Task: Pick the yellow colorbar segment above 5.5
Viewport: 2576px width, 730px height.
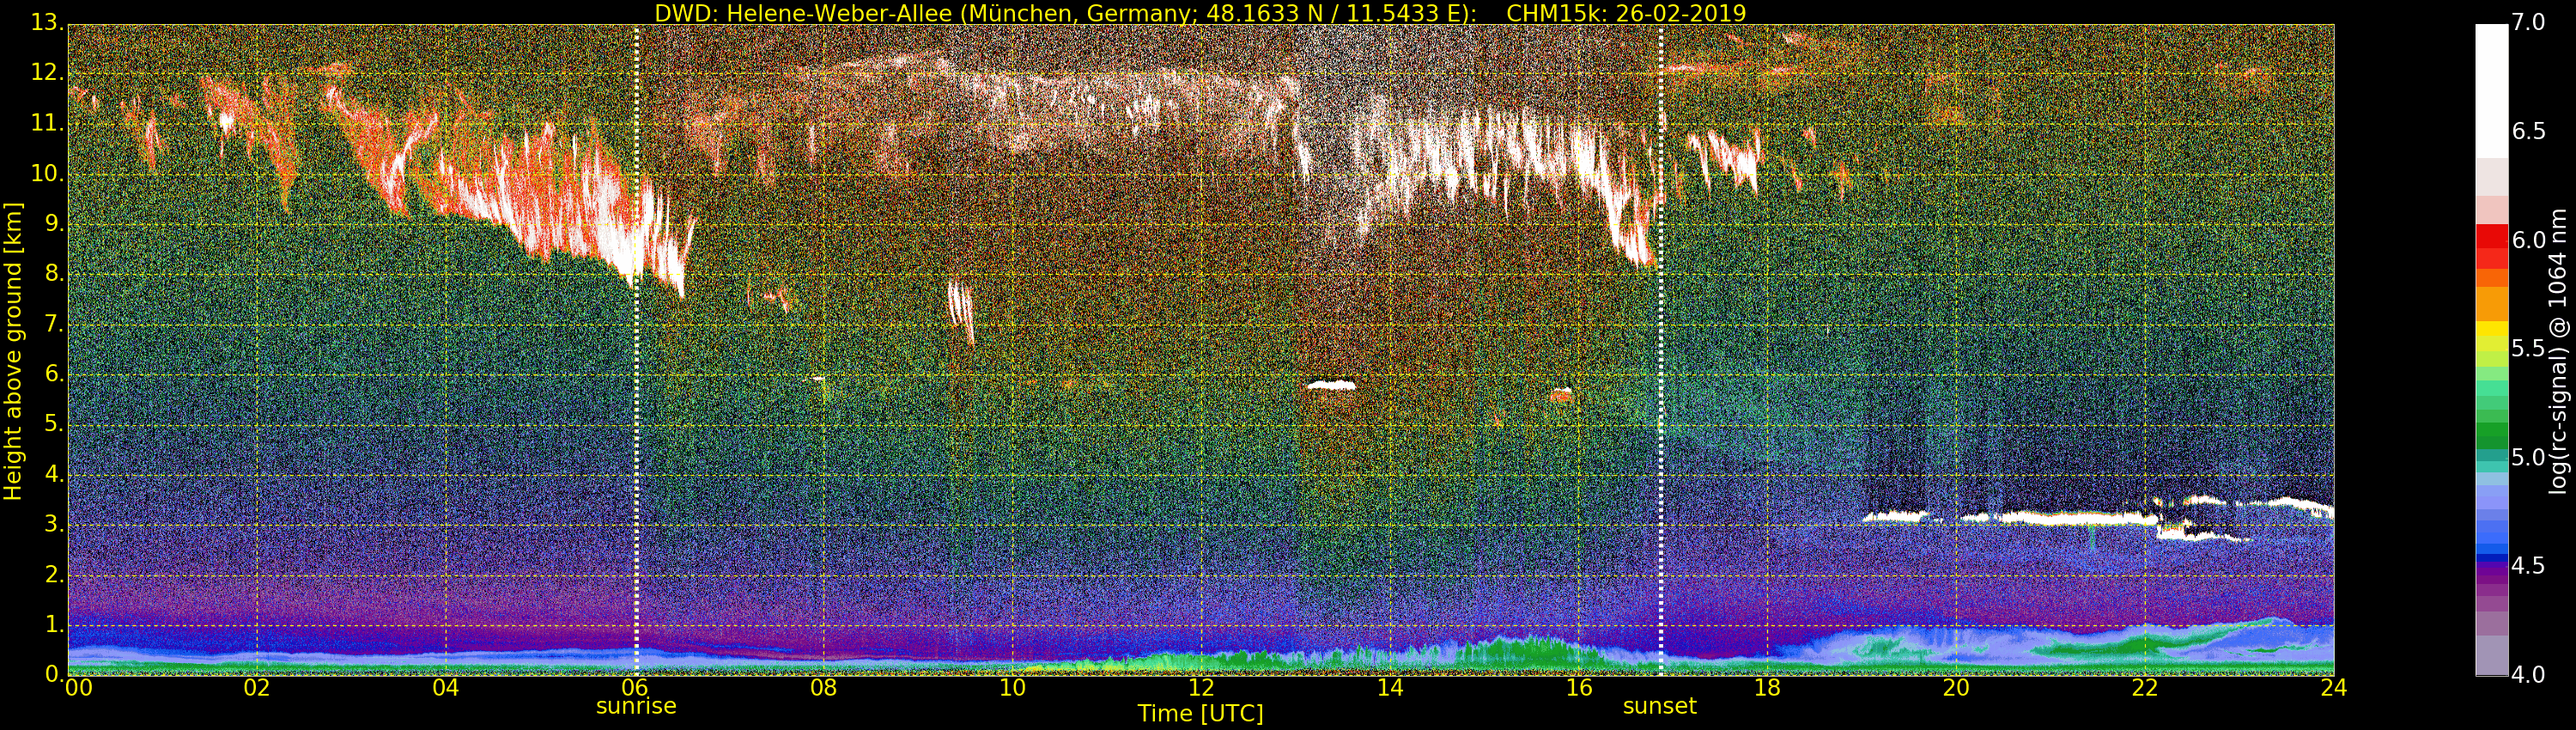Action: pos(2491,329)
